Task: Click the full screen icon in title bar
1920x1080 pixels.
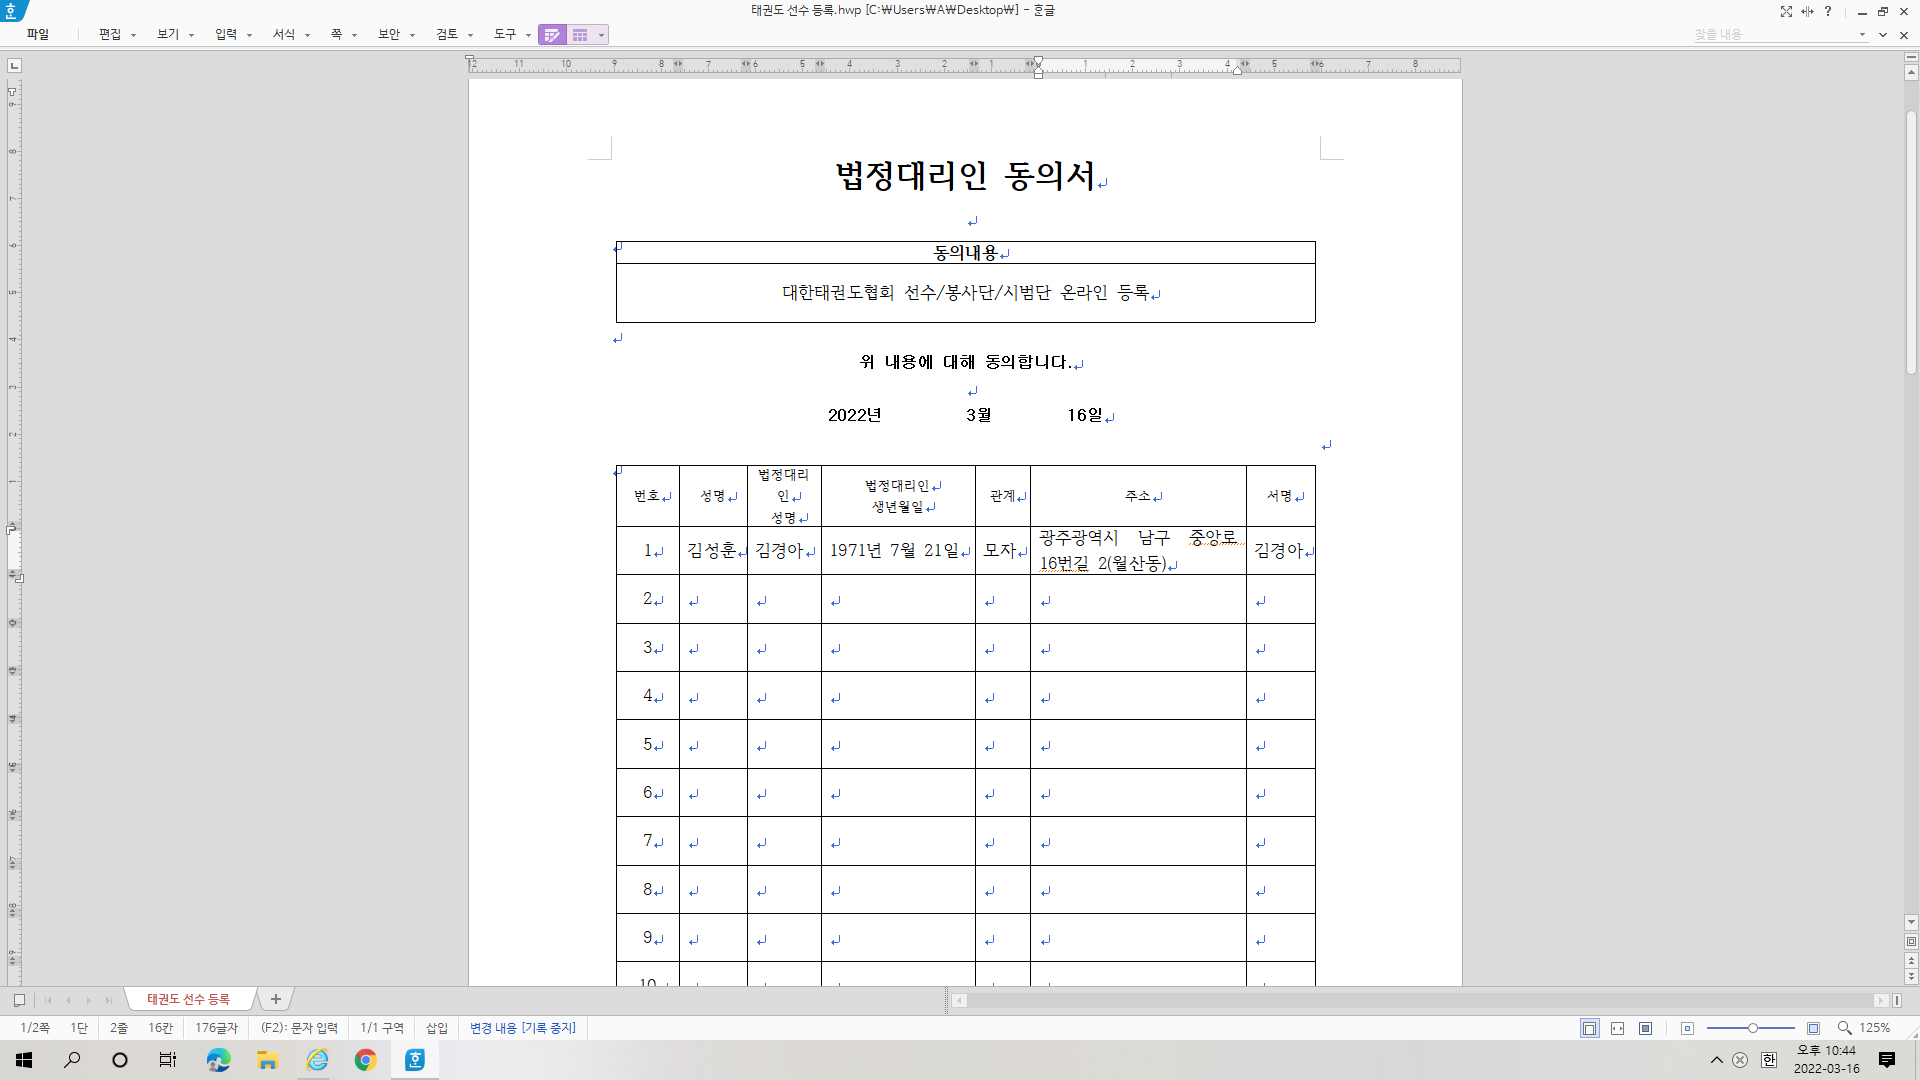Action: 1786,11
